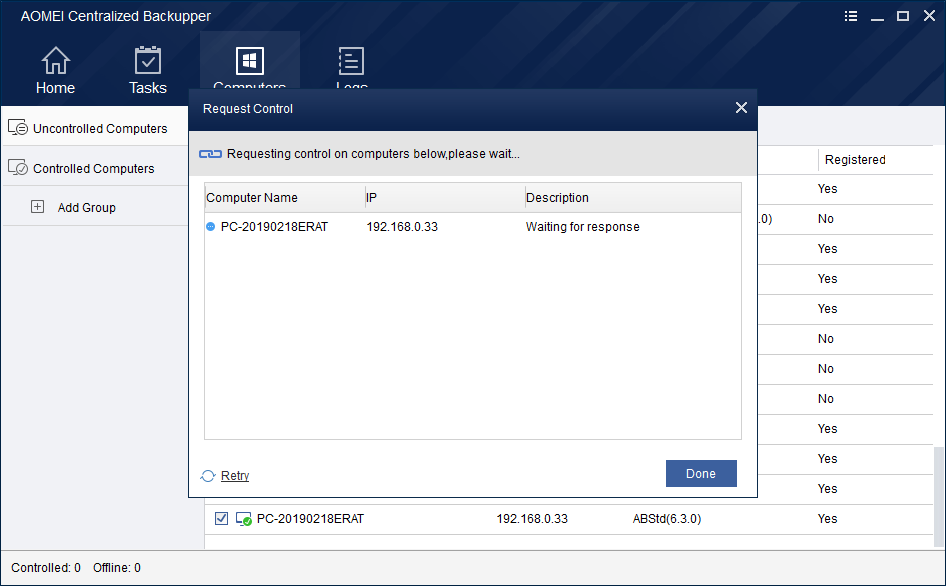The width and height of the screenshot is (946, 586).
Task: Select PC-20190218ERAT row in dialog list
Action: point(472,227)
